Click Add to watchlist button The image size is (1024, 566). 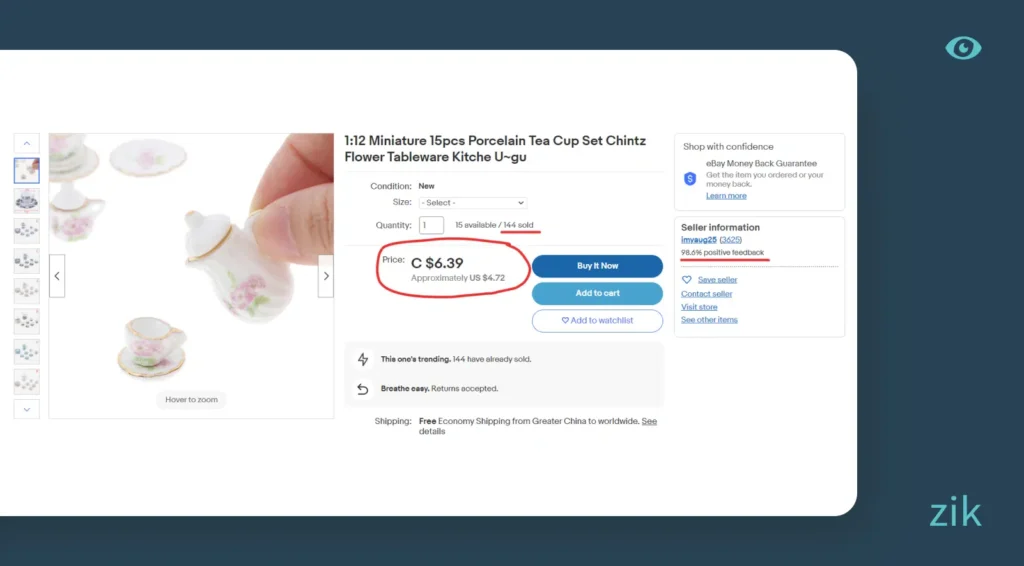coord(597,320)
